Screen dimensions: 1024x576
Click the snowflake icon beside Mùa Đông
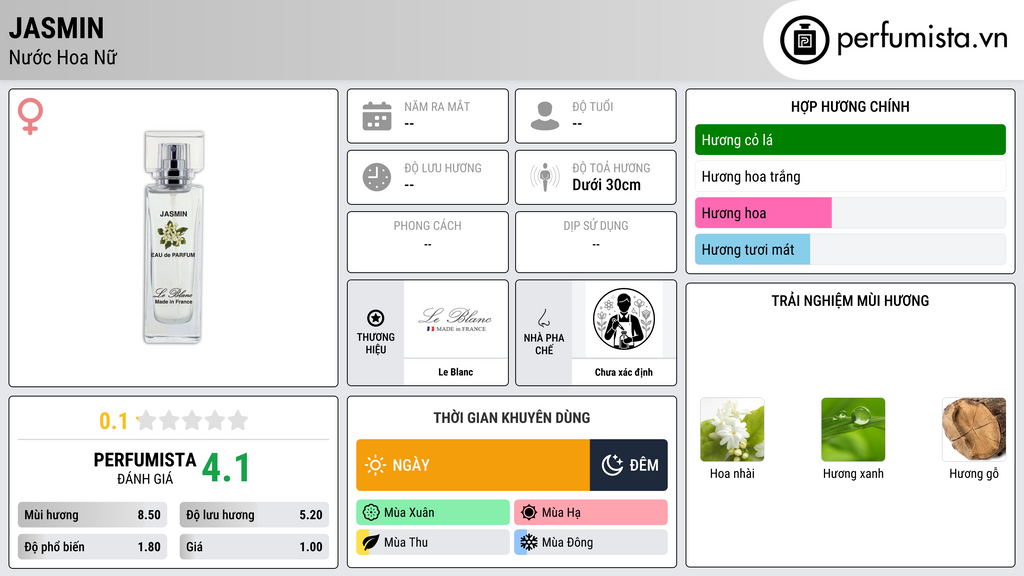point(529,542)
